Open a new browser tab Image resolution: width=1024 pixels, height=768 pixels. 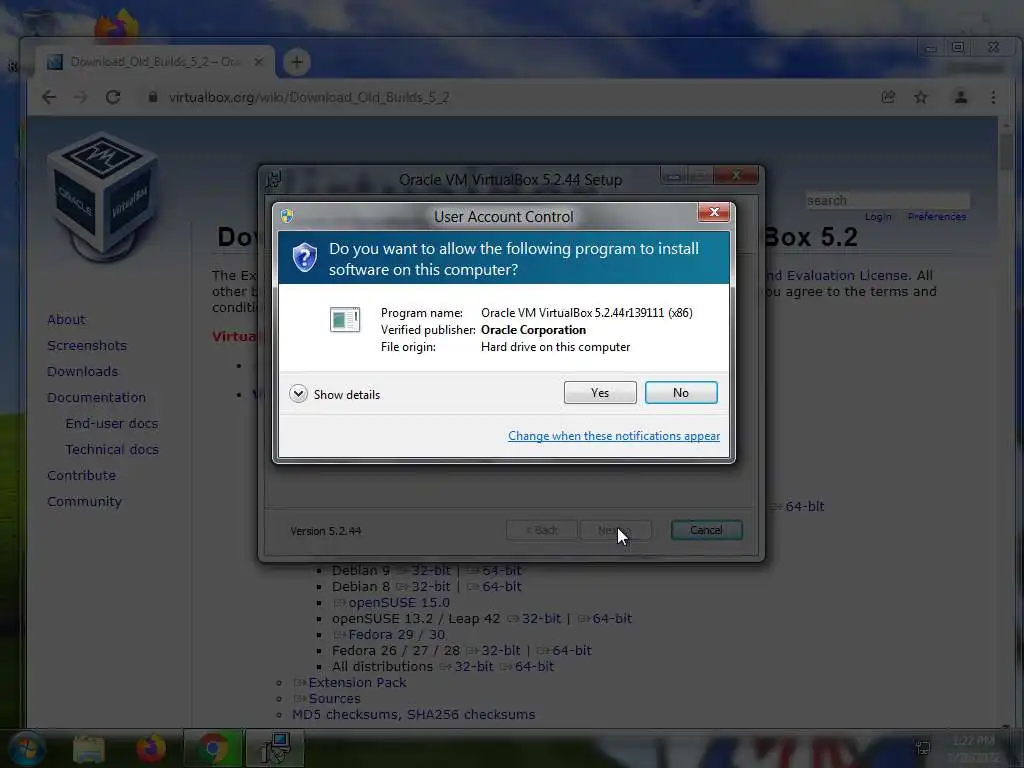tap(297, 62)
